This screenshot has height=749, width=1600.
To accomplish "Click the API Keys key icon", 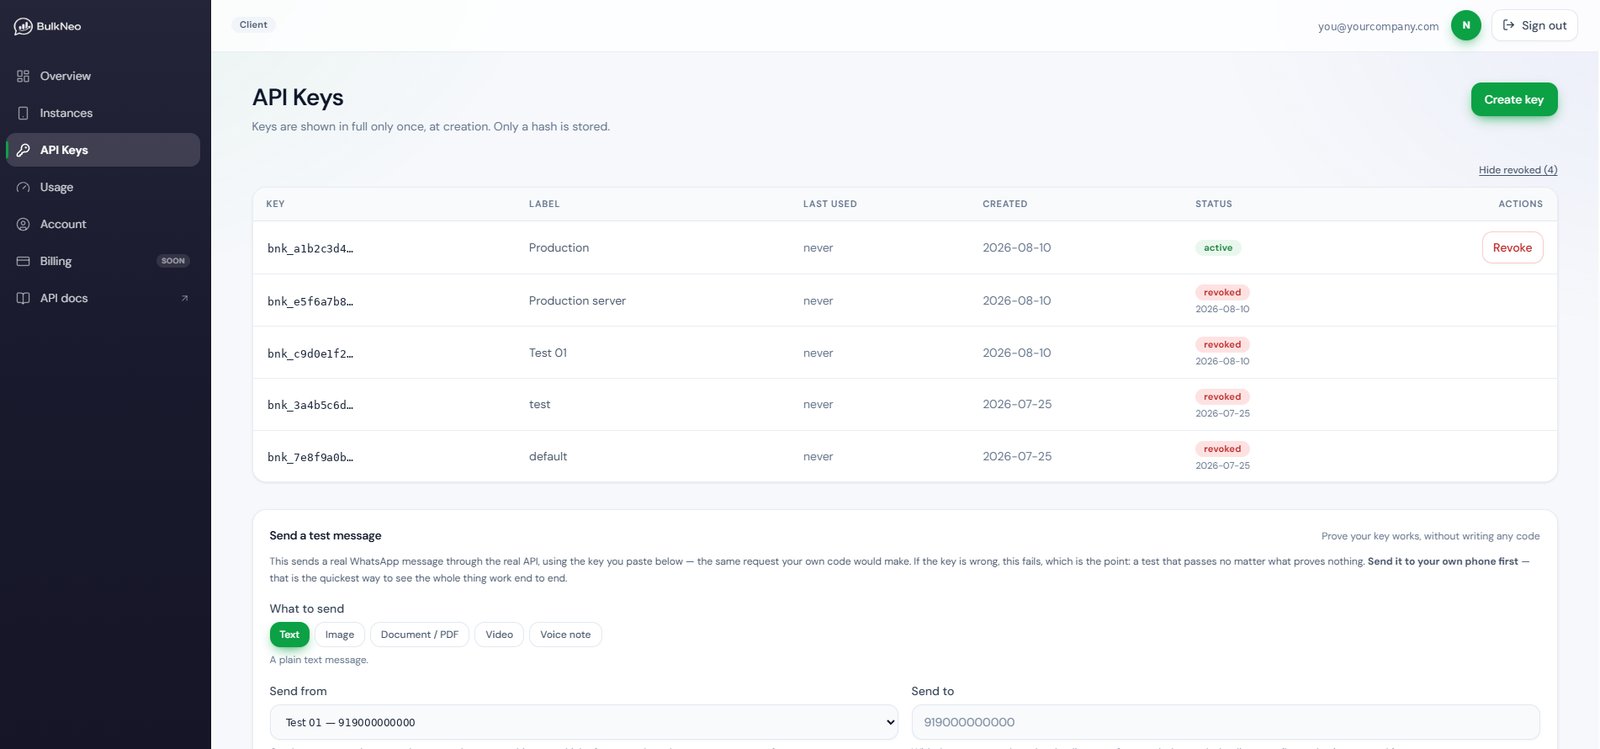I will tap(23, 150).
